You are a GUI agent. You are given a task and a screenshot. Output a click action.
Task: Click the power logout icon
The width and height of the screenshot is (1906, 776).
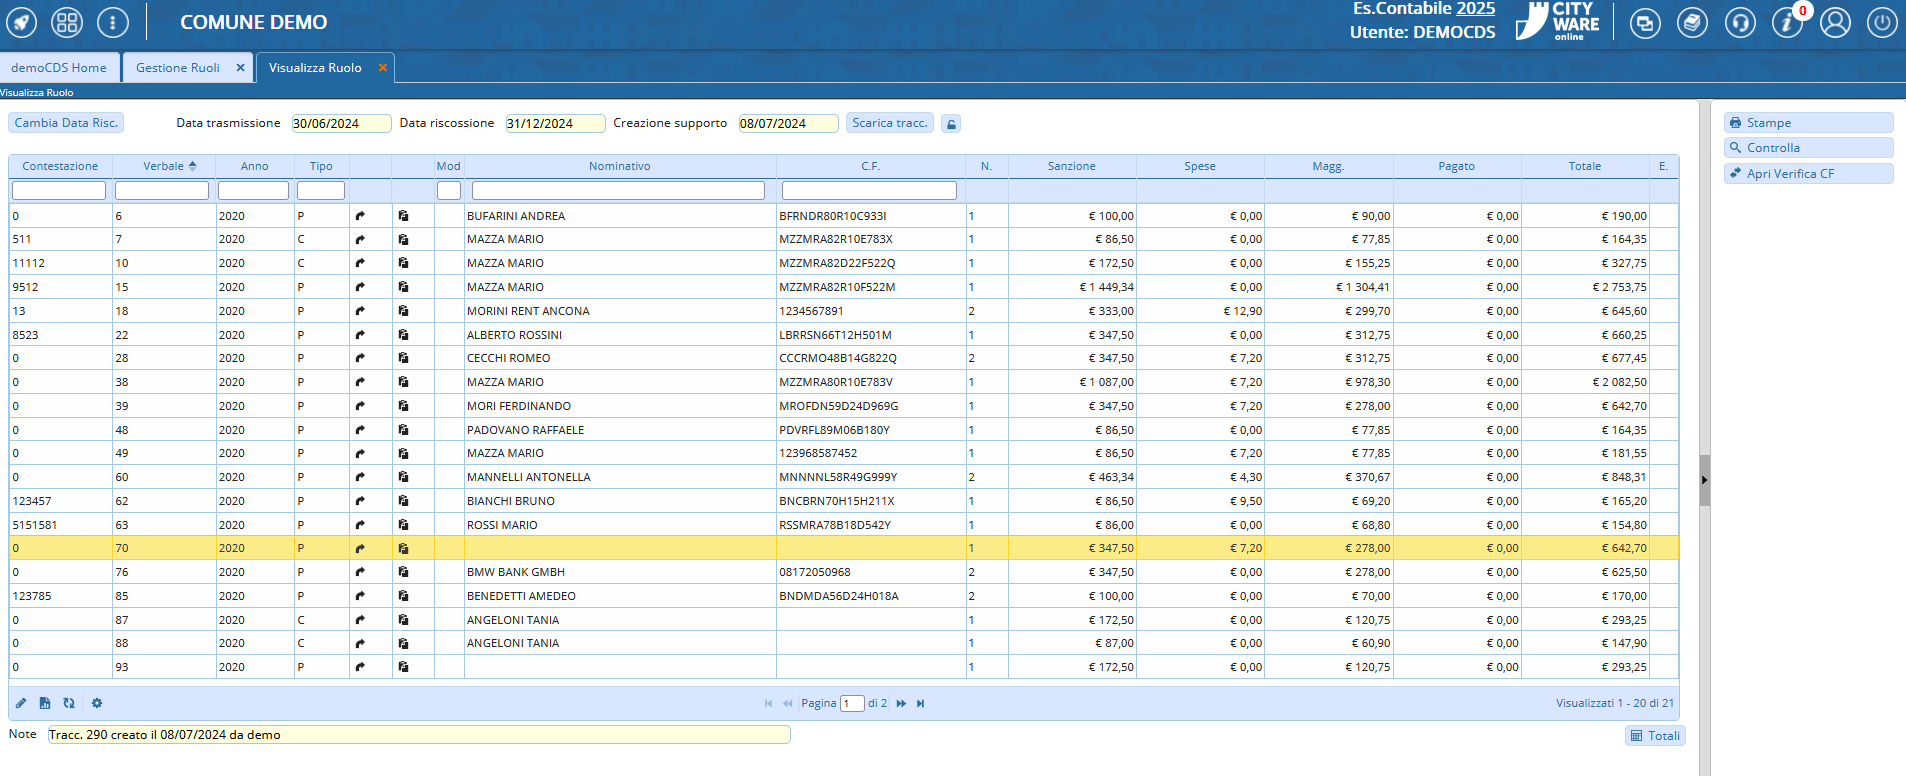pos(1882,22)
